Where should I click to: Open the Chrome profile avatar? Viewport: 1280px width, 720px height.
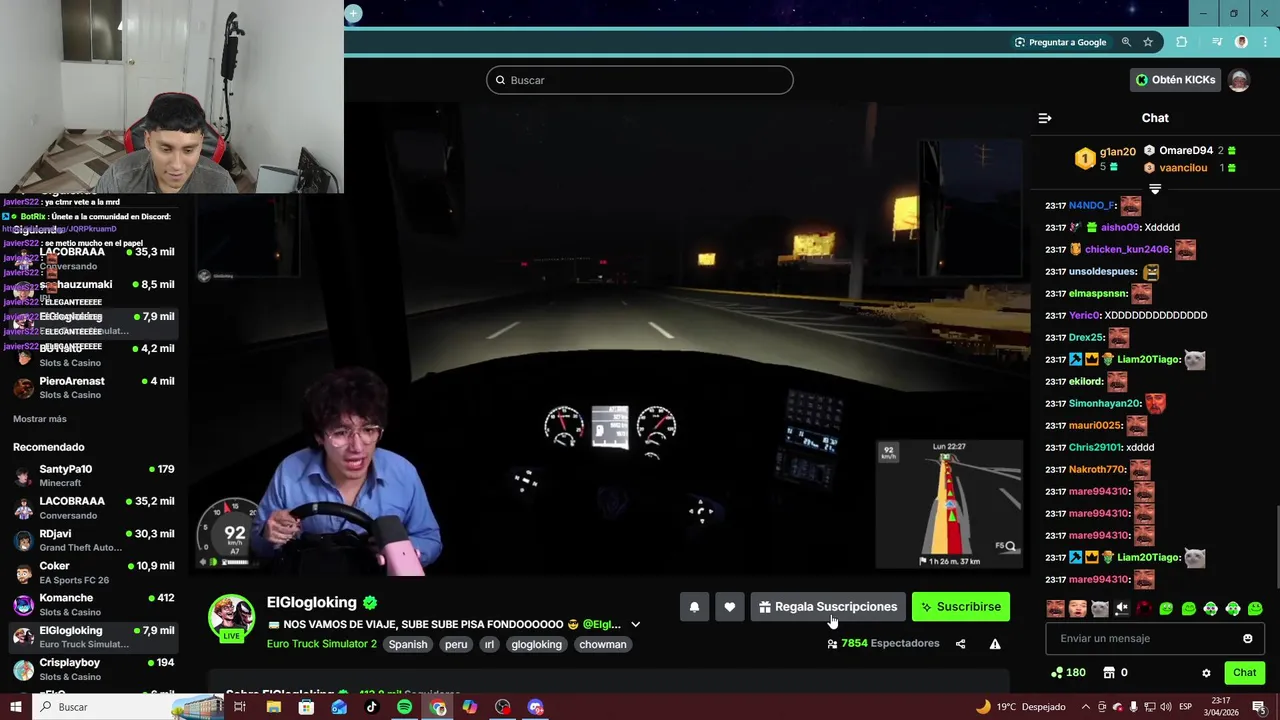[x=1241, y=42]
